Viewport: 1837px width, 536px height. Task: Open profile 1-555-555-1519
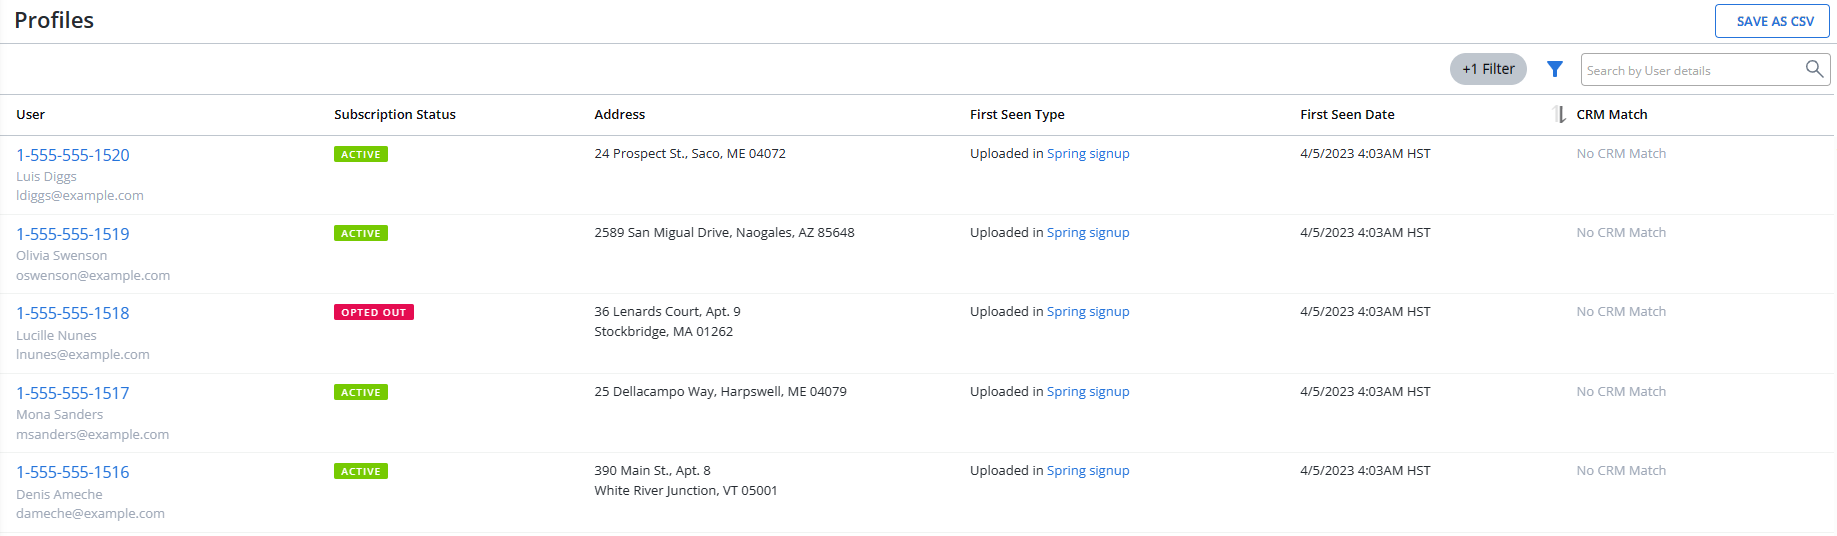pyautogui.click(x=73, y=234)
